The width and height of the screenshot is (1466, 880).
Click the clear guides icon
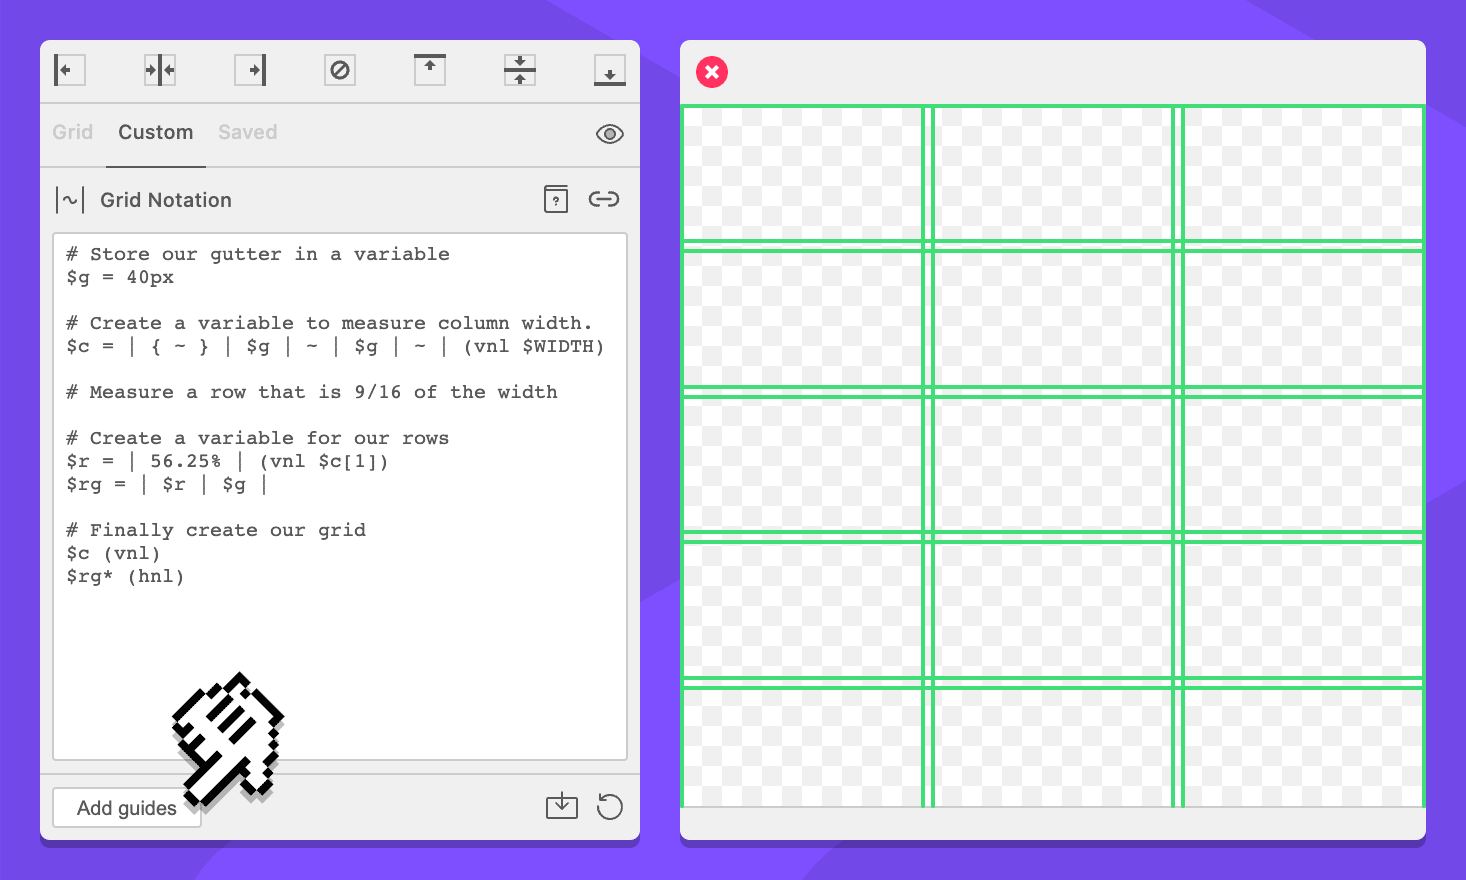coord(340,70)
